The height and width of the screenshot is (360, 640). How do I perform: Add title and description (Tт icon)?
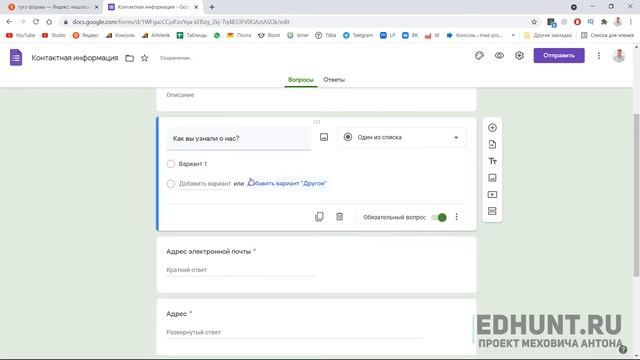pyautogui.click(x=492, y=161)
